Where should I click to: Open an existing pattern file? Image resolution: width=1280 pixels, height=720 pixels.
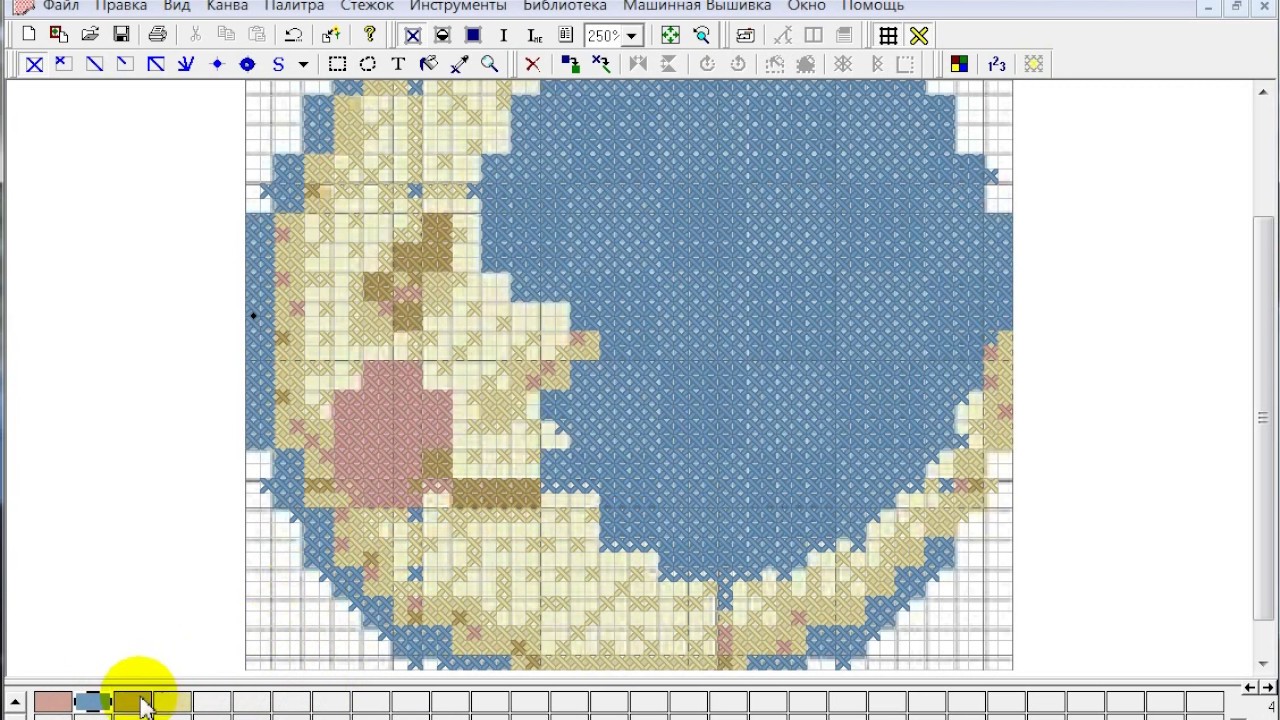click(x=90, y=35)
